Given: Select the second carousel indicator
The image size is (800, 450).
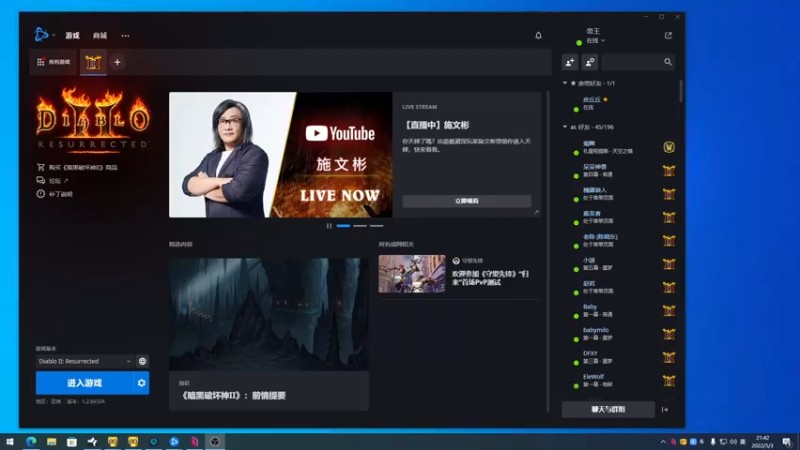Looking at the screenshot, I should [360, 226].
